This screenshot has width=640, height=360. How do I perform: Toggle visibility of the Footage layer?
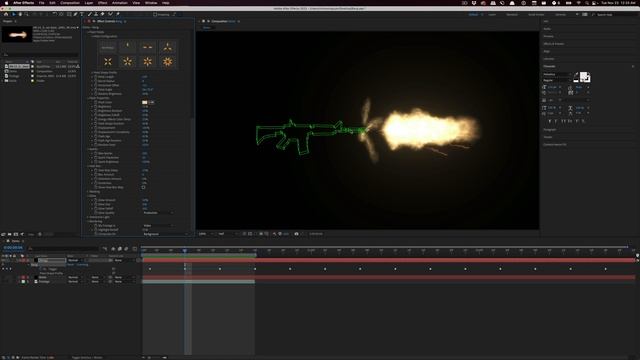pos(3,282)
